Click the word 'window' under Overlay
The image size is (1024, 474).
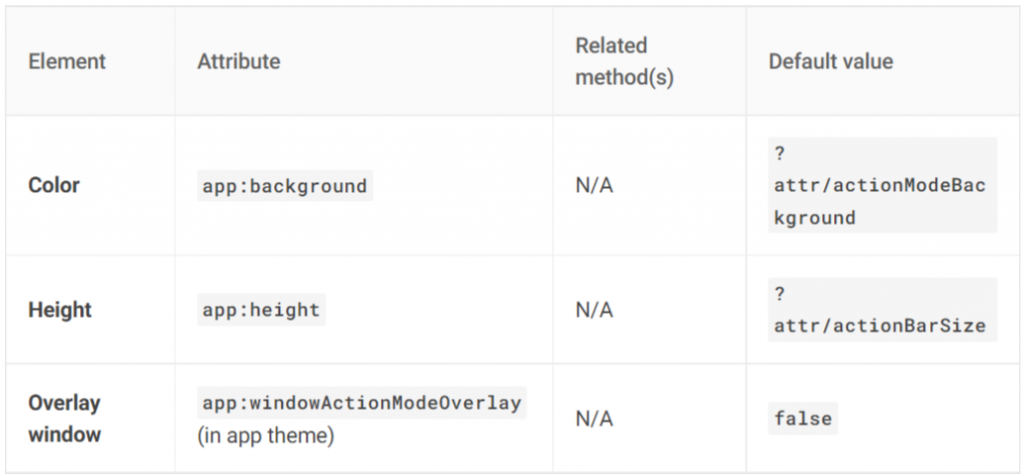tap(64, 436)
